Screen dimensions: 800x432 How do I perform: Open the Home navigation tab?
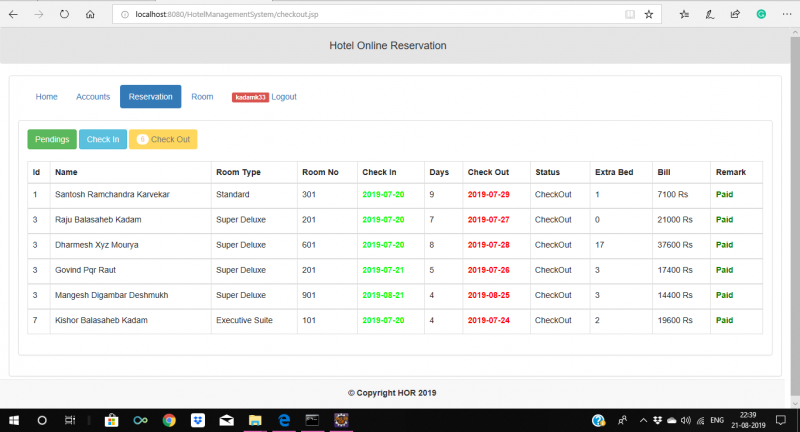click(46, 97)
